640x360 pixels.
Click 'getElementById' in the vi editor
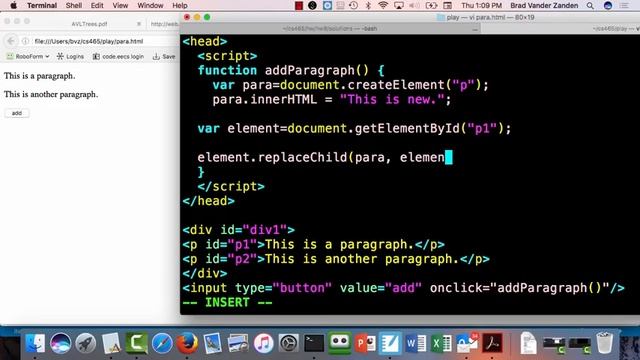coord(407,129)
